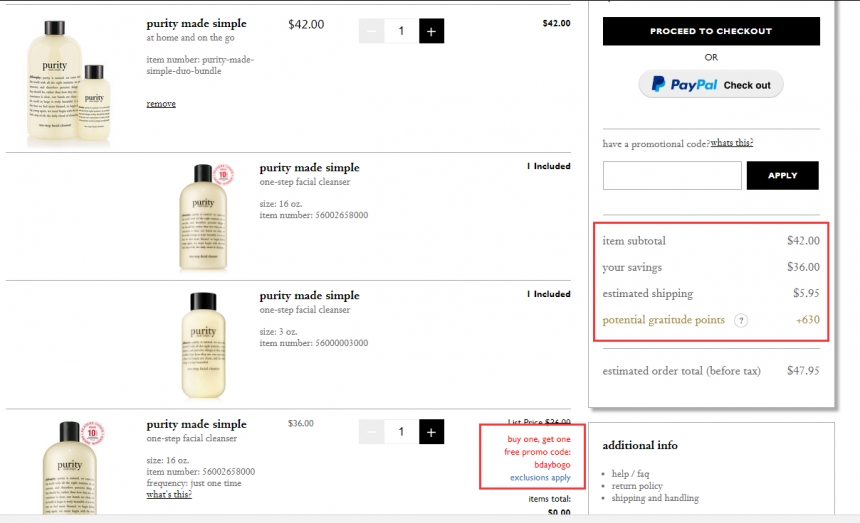860x523 pixels.
Task: Decrease quantity of the $36.00 facial cleanser
Action: pyautogui.click(x=371, y=432)
